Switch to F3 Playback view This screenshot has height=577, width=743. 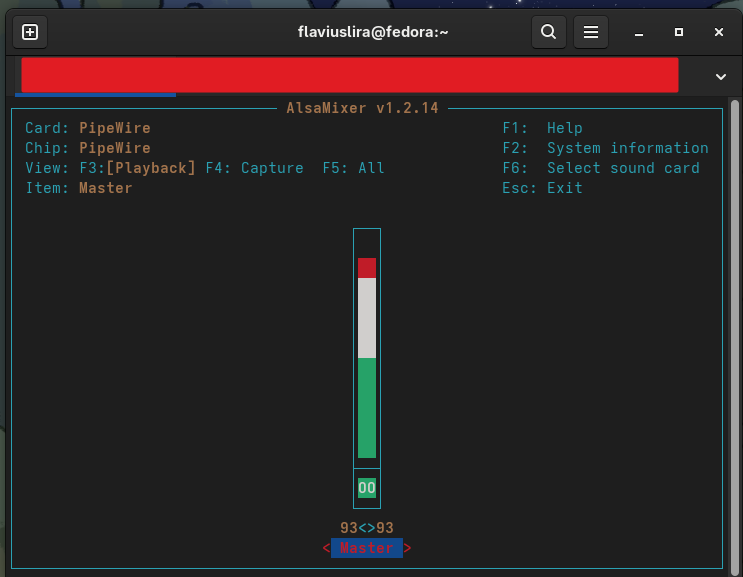(x=150, y=168)
